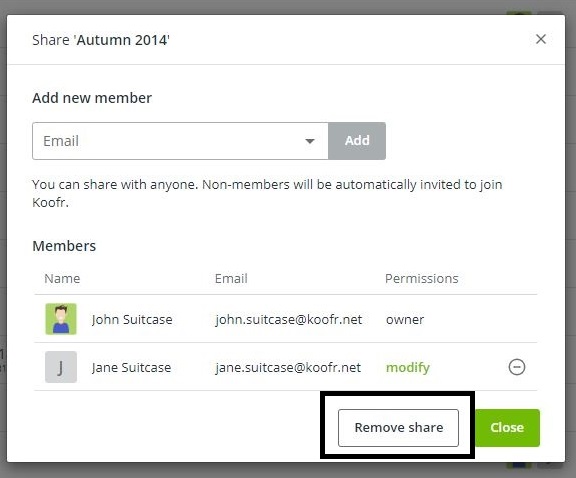
Task: Click the Add member button
Action: [x=357, y=141]
